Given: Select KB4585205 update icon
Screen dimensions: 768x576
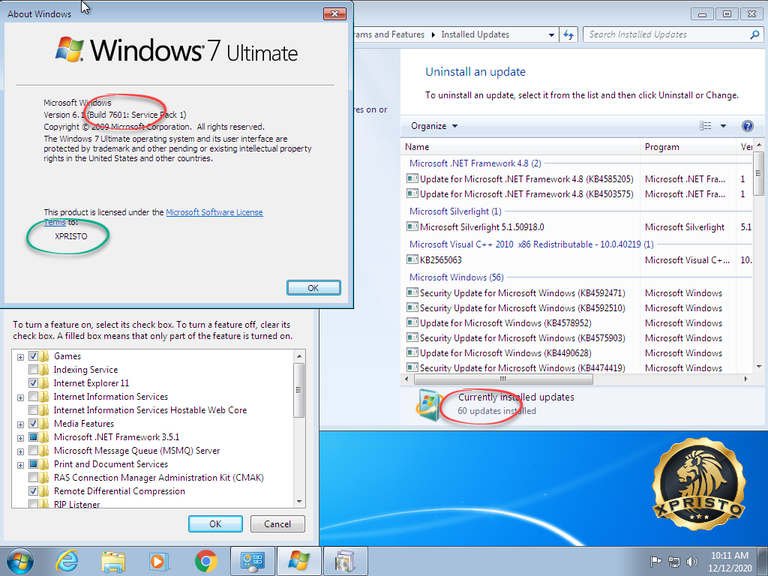Looking at the screenshot, I should [x=412, y=179].
